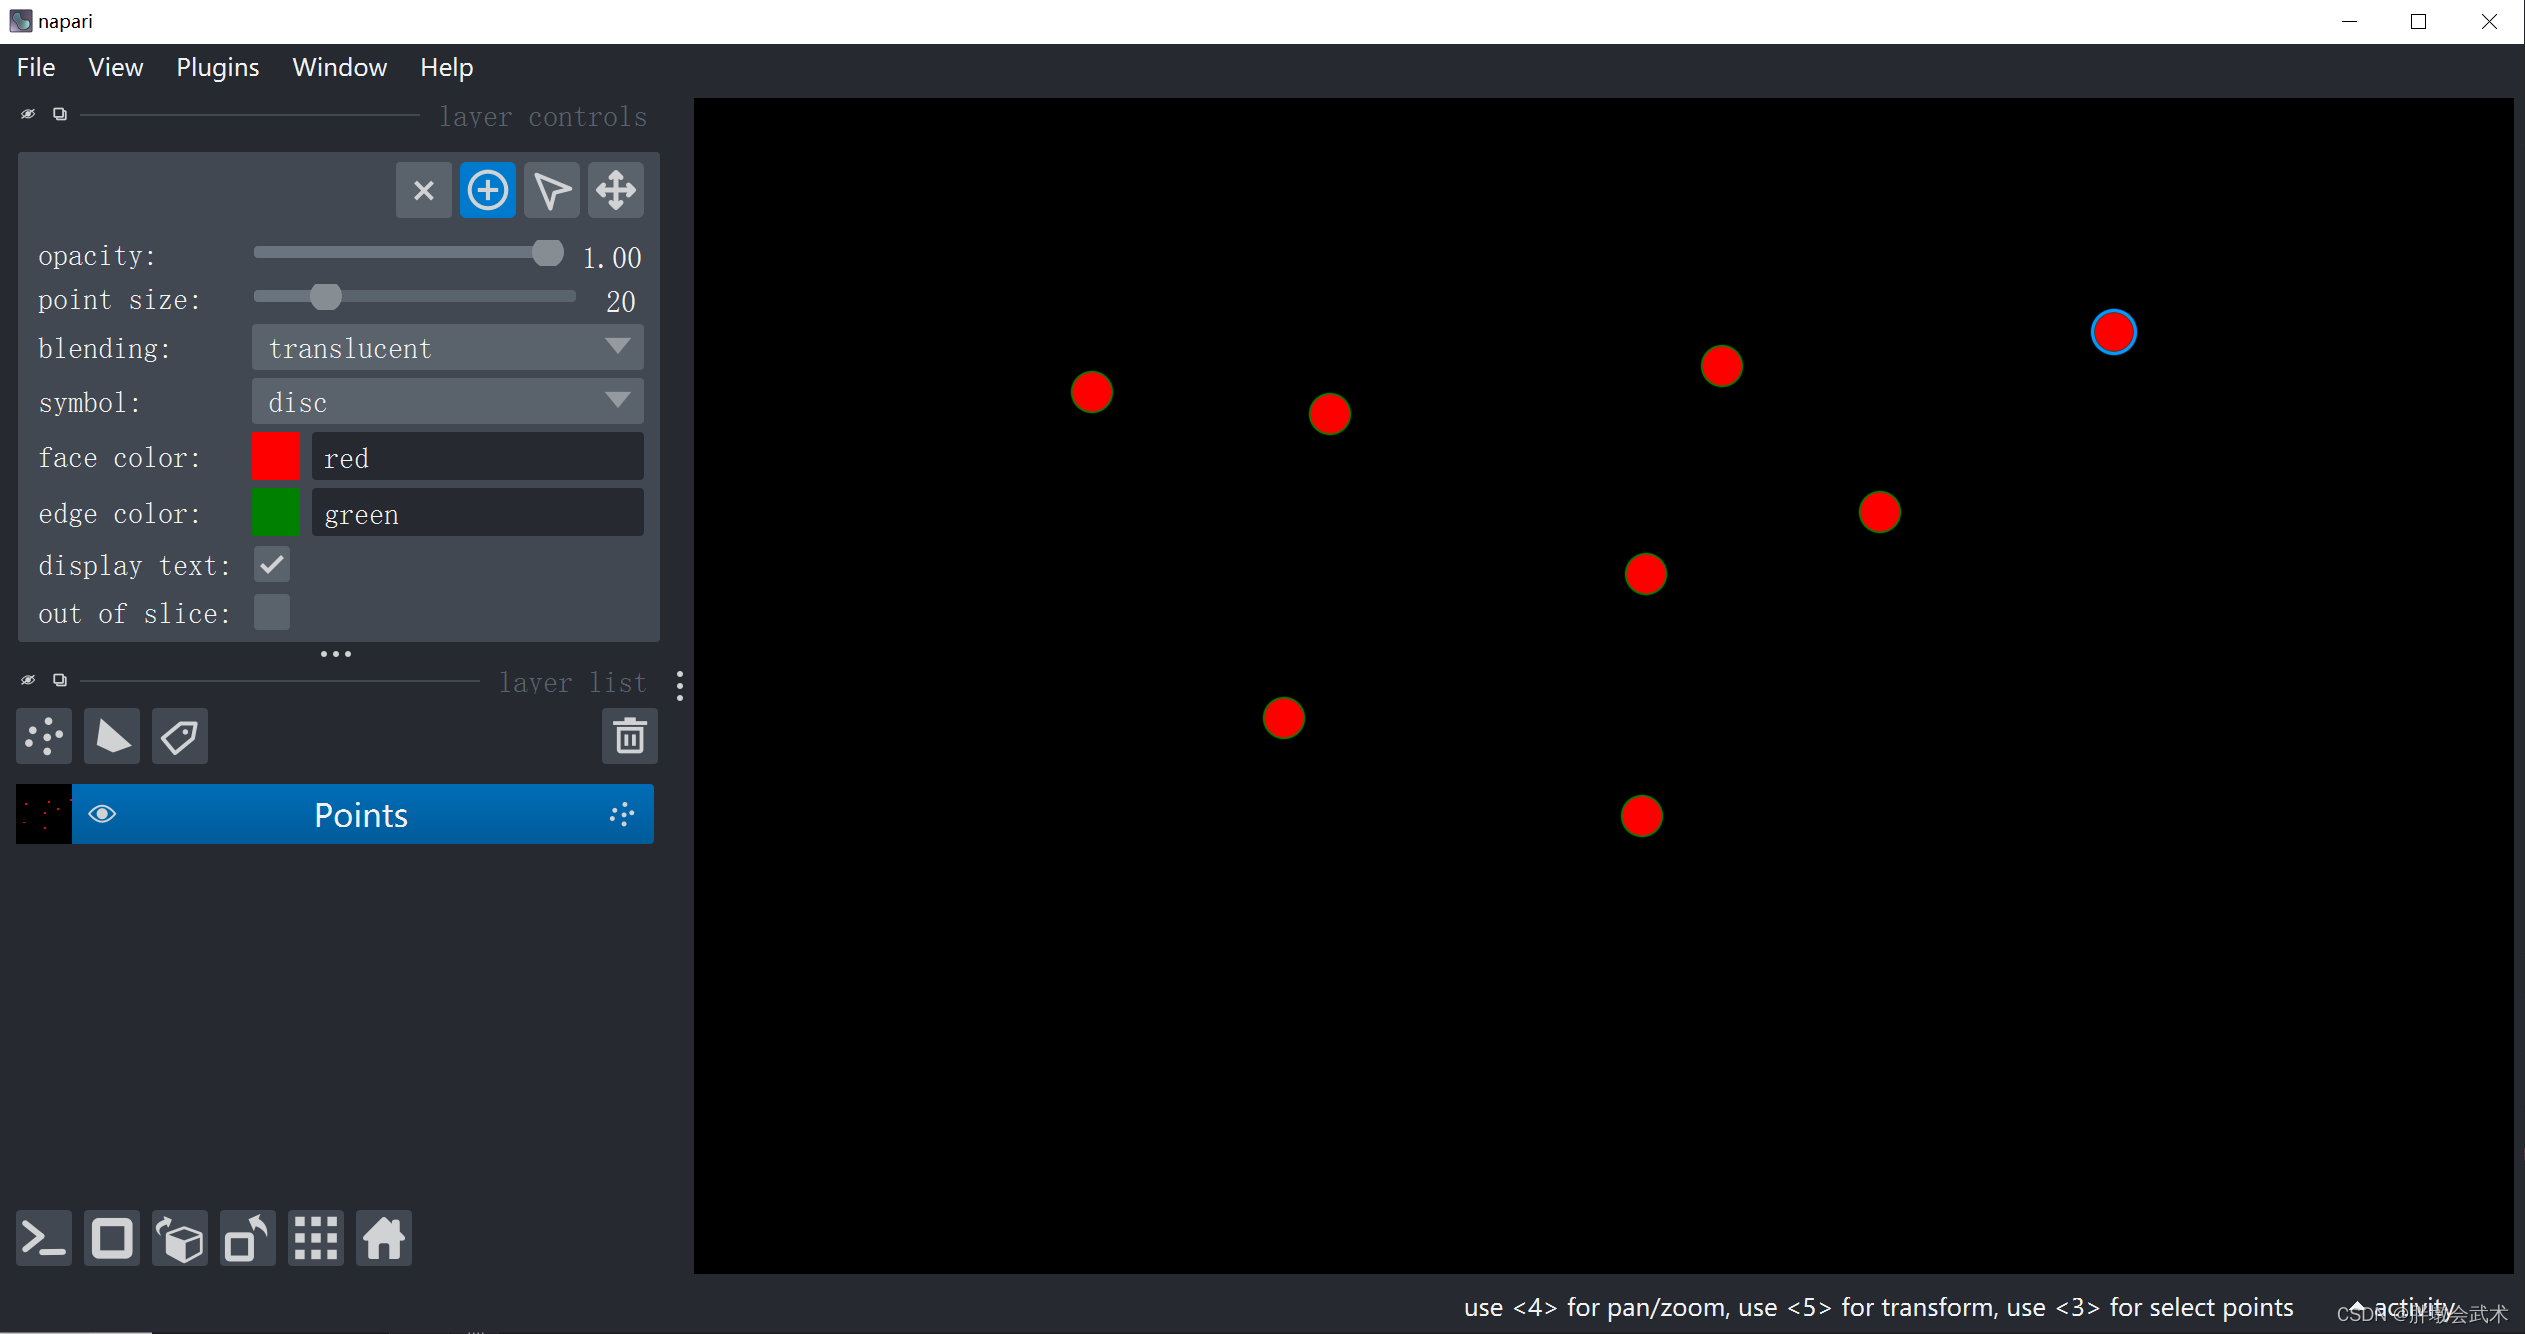The height and width of the screenshot is (1334, 2525).
Task: Expand the activity panel arrow
Action: click(x=2357, y=1307)
